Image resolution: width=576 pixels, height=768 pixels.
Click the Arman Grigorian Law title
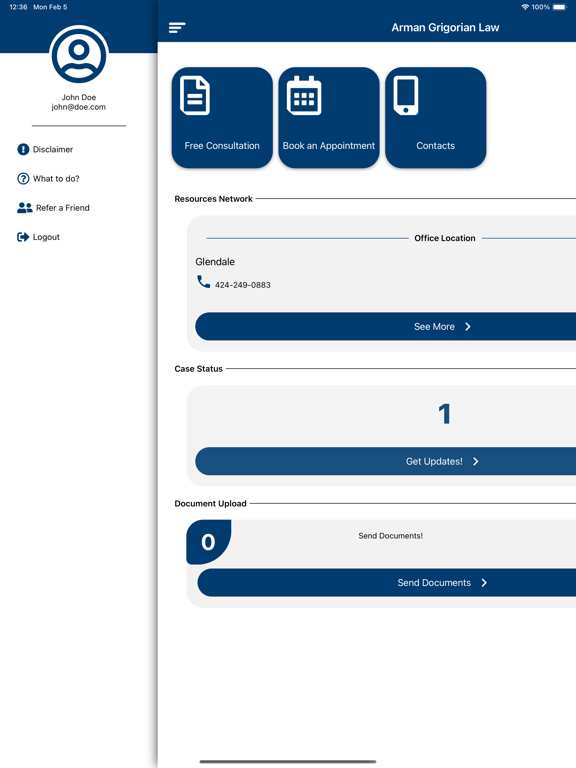[445, 27]
